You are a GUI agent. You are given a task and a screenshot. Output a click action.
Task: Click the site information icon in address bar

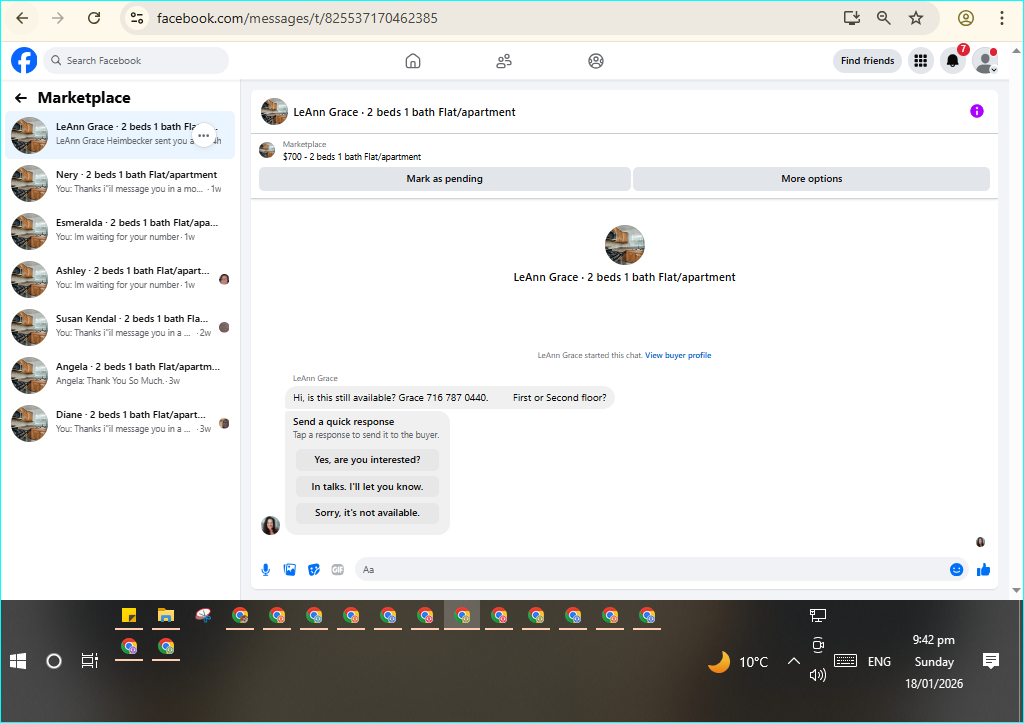136,18
